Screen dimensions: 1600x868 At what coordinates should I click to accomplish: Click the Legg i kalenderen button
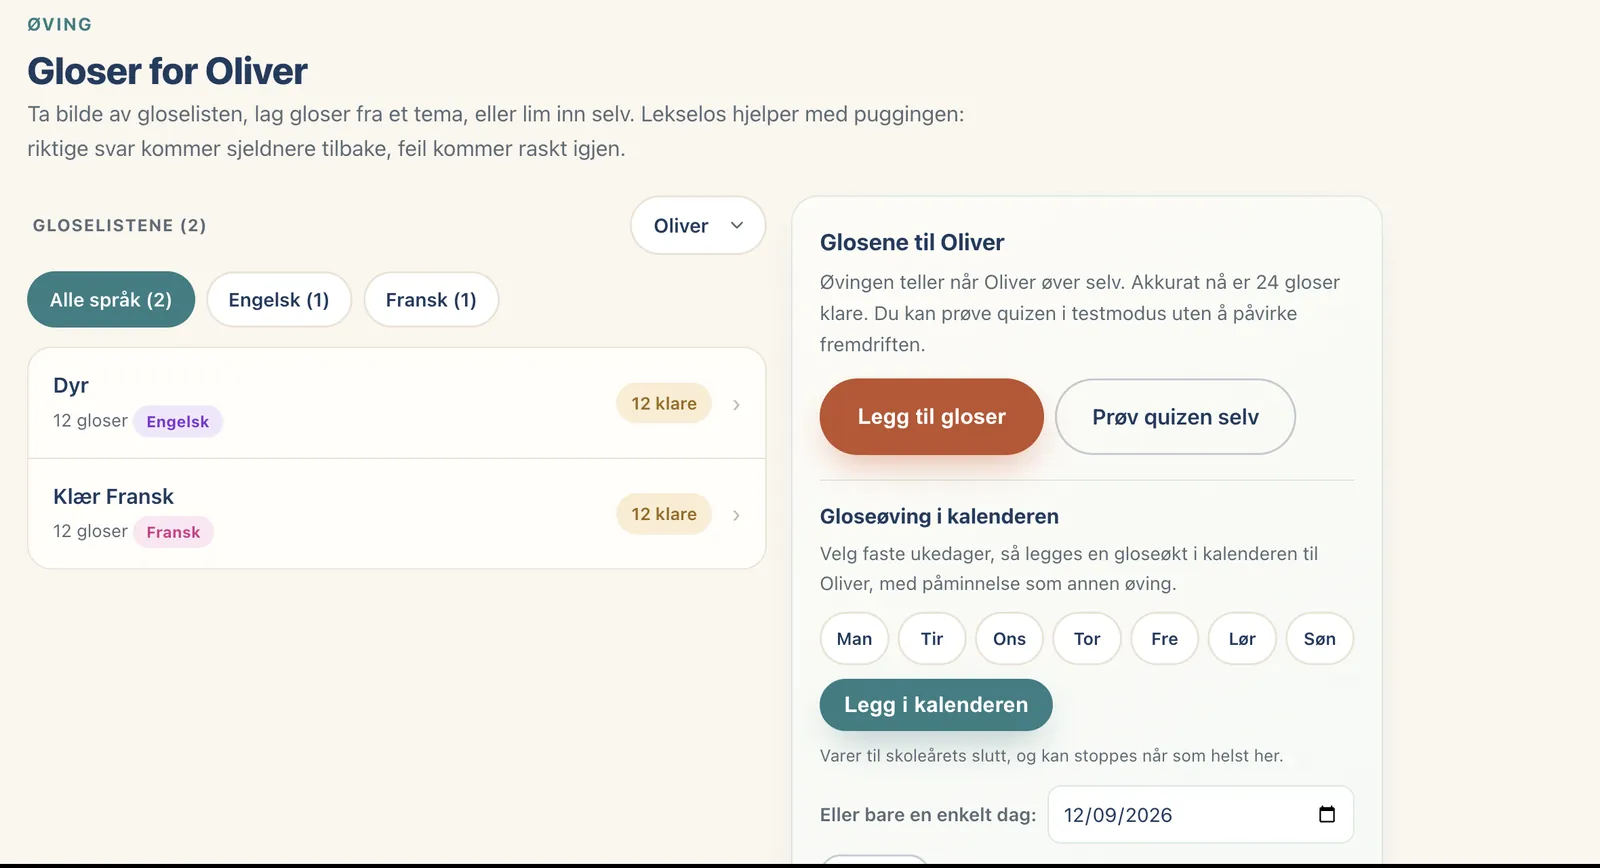936,705
